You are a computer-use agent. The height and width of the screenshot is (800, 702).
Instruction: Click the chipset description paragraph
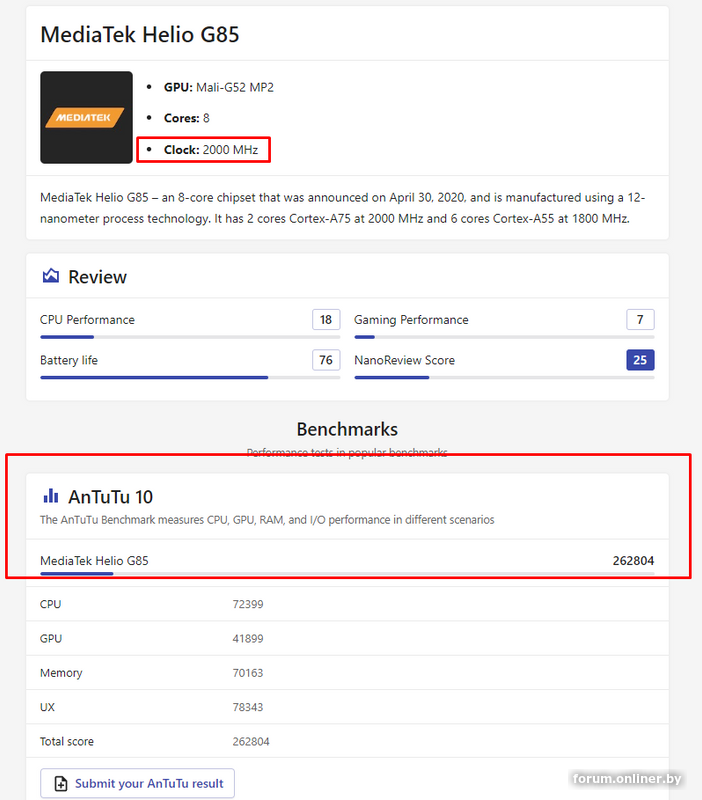tap(343, 208)
